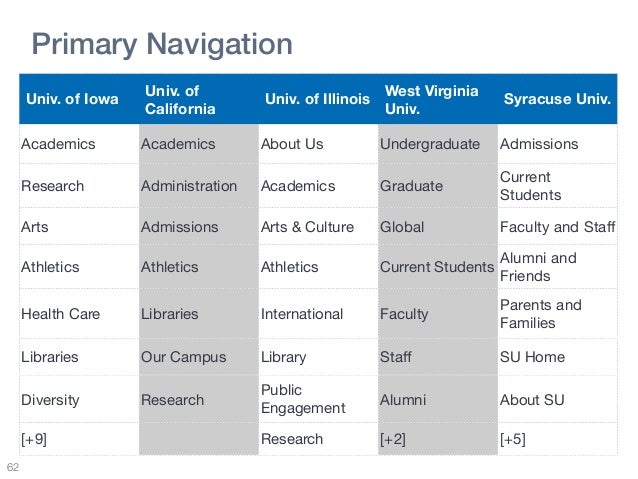Viewport: 638px width, 479px height.
Task: Select the Our Campus entry
Action: click(x=184, y=357)
